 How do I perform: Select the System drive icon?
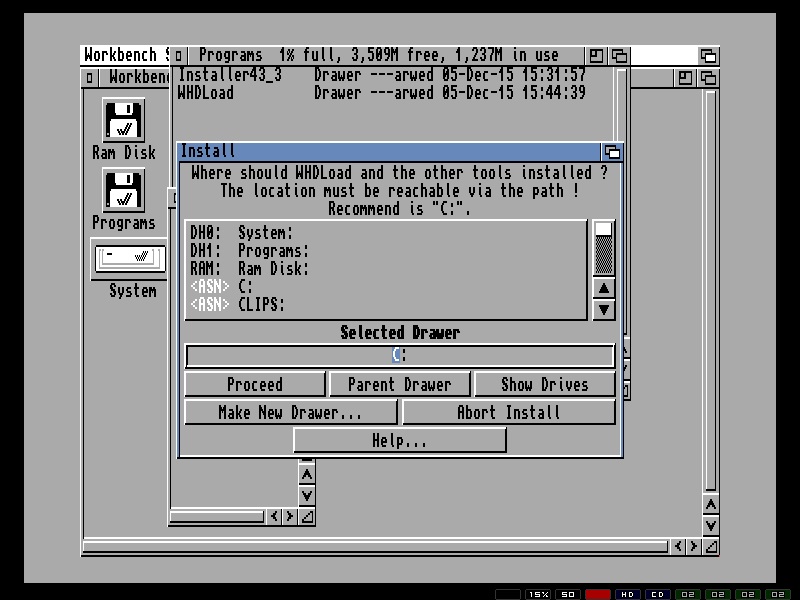[130, 258]
